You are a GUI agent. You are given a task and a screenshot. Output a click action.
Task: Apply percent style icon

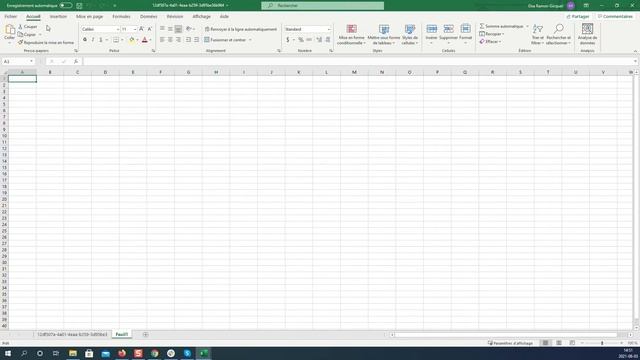click(x=301, y=40)
